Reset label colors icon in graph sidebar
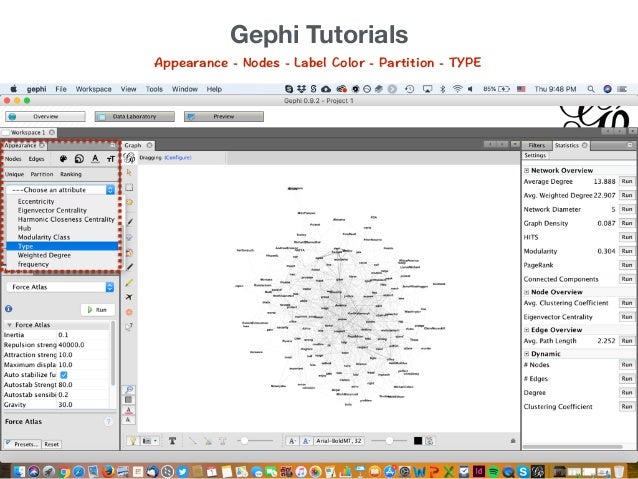Screen dimensions: 638x479 [x=129, y=410]
